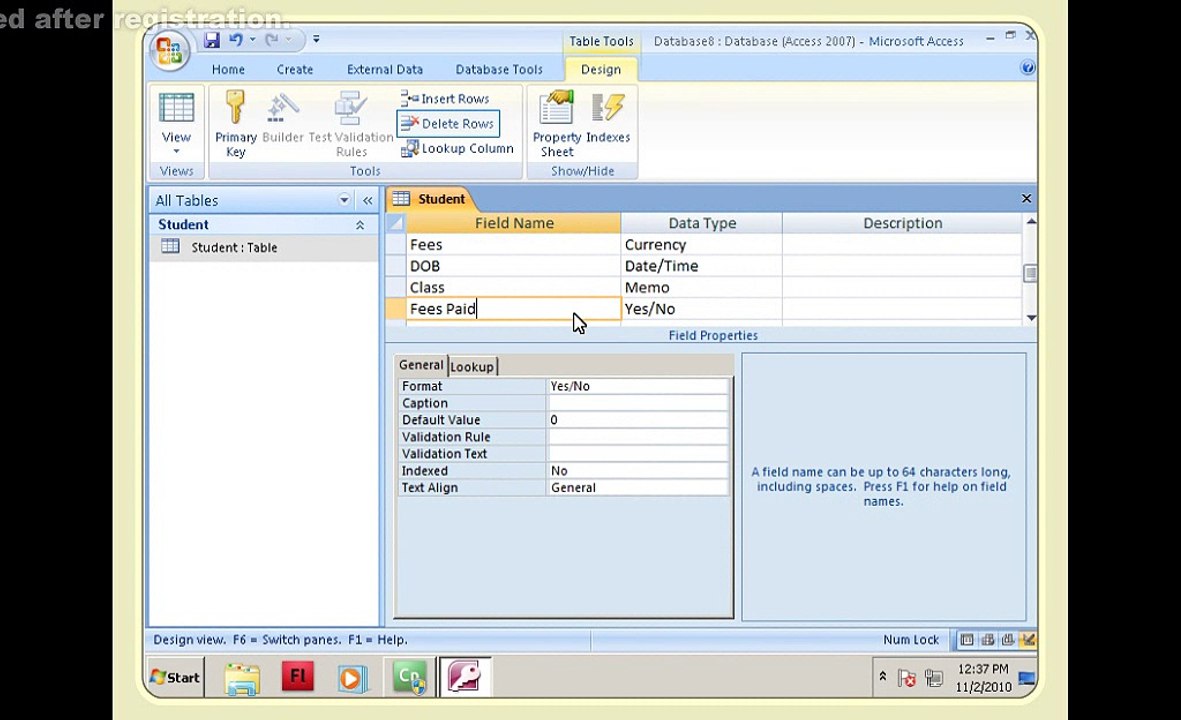Launch Flash from the taskbar
The height and width of the screenshot is (720, 1181).
pyautogui.click(x=298, y=676)
